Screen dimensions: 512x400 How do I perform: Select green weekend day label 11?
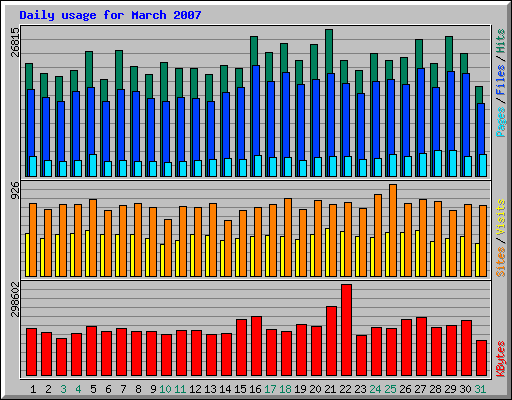[x=180, y=389]
